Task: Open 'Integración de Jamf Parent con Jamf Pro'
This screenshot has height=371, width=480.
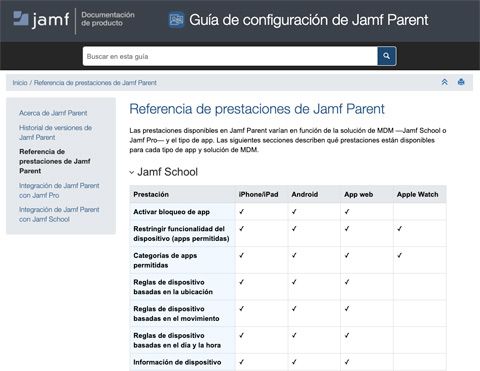Action: pos(59,190)
